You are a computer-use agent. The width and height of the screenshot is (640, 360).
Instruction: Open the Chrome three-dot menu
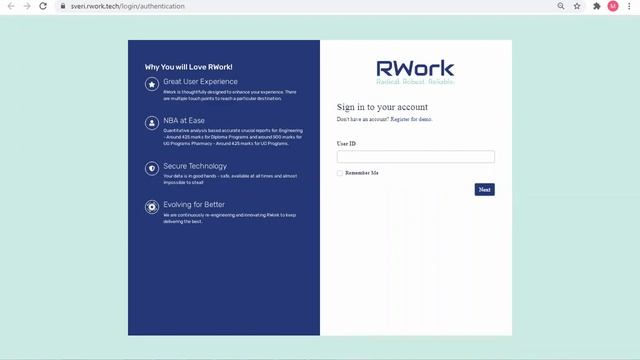click(629, 6)
